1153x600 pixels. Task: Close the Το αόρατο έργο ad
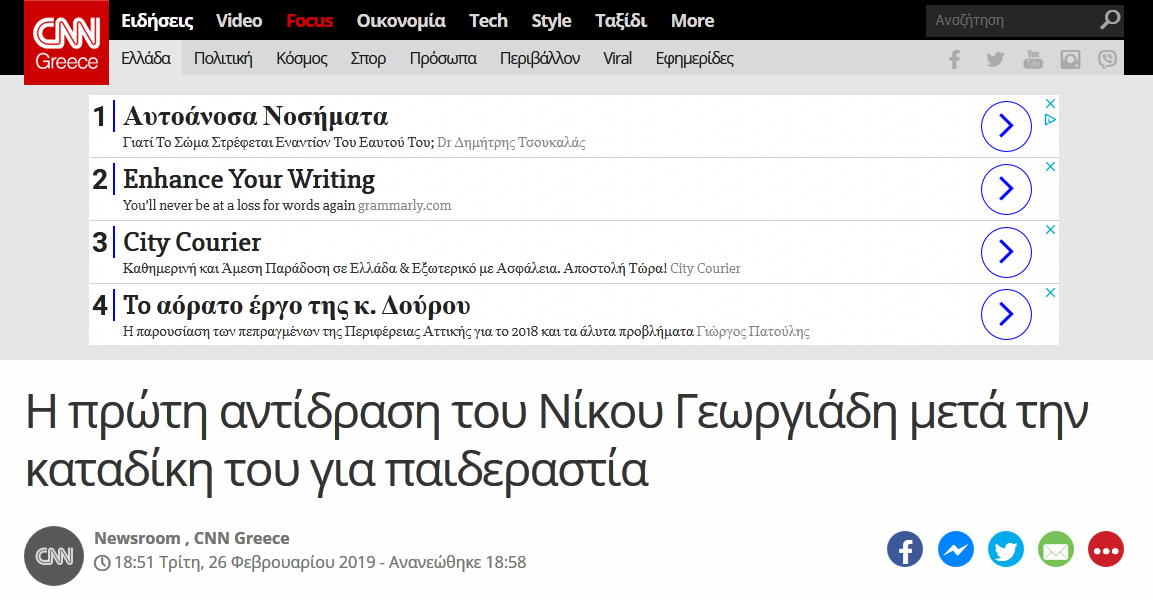(1051, 293)
